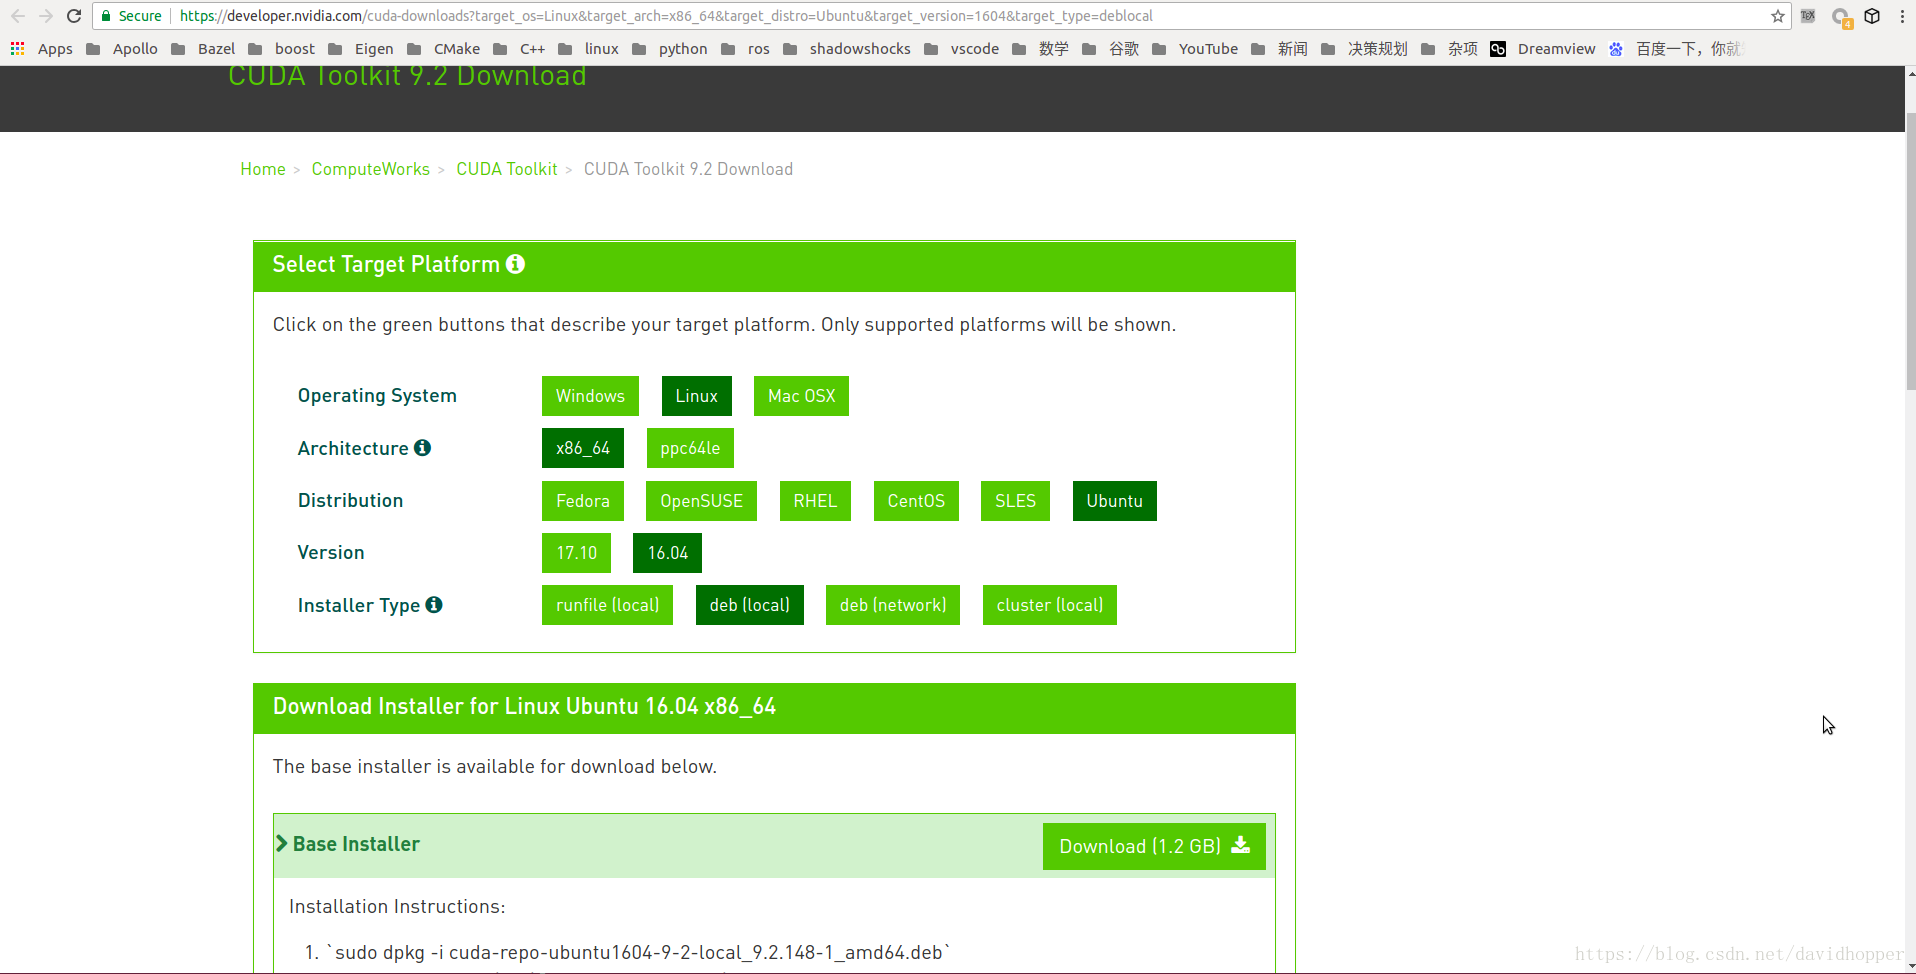
Task: Click the first extension icon next to the bookmark star
Action: click(x=1808, y=16)
